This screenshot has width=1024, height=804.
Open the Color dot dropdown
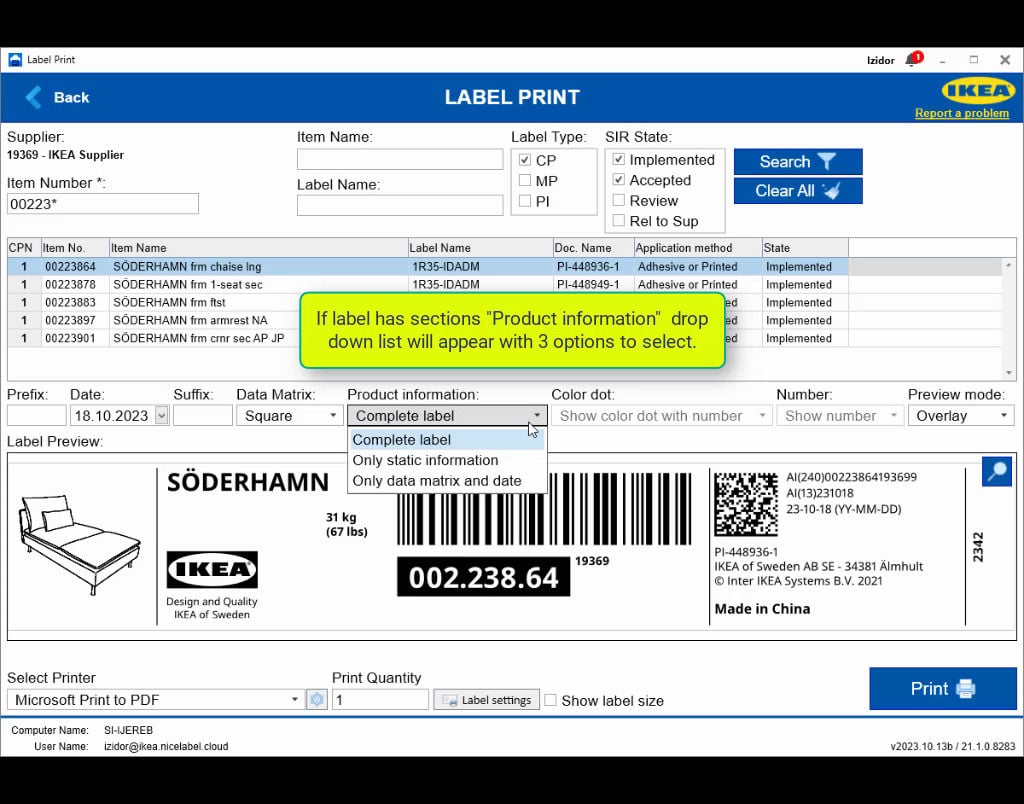point(662,415)
